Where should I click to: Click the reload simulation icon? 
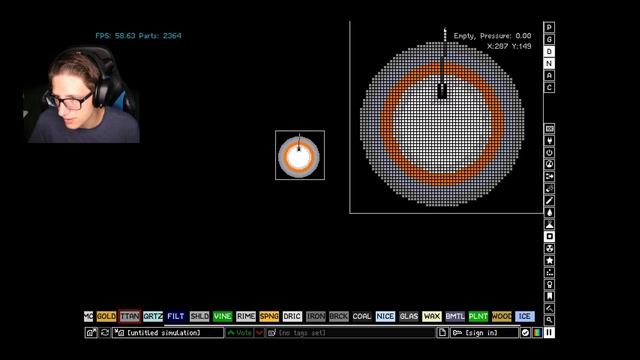coord(105,333)
